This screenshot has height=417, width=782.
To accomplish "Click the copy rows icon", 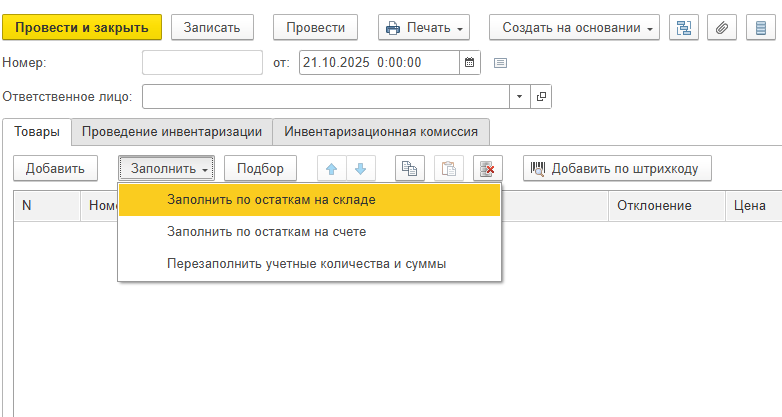I will click(x=410, y=169).
